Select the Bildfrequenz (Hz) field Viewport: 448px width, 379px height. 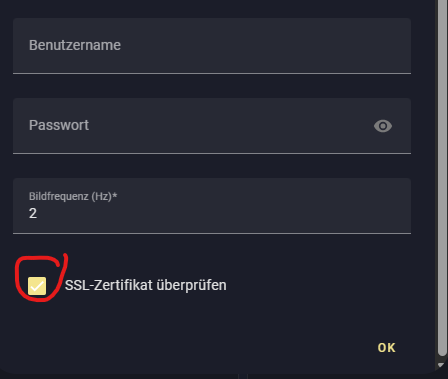[x=212, y=206]
